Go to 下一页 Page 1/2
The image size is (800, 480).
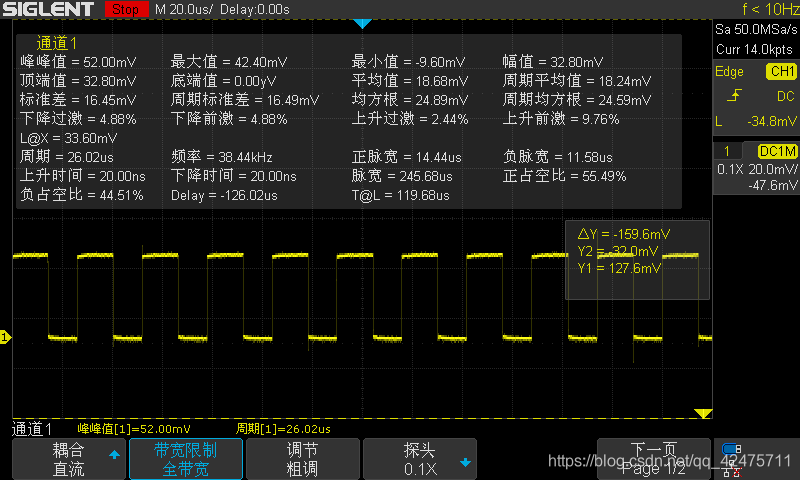point(654,459)
